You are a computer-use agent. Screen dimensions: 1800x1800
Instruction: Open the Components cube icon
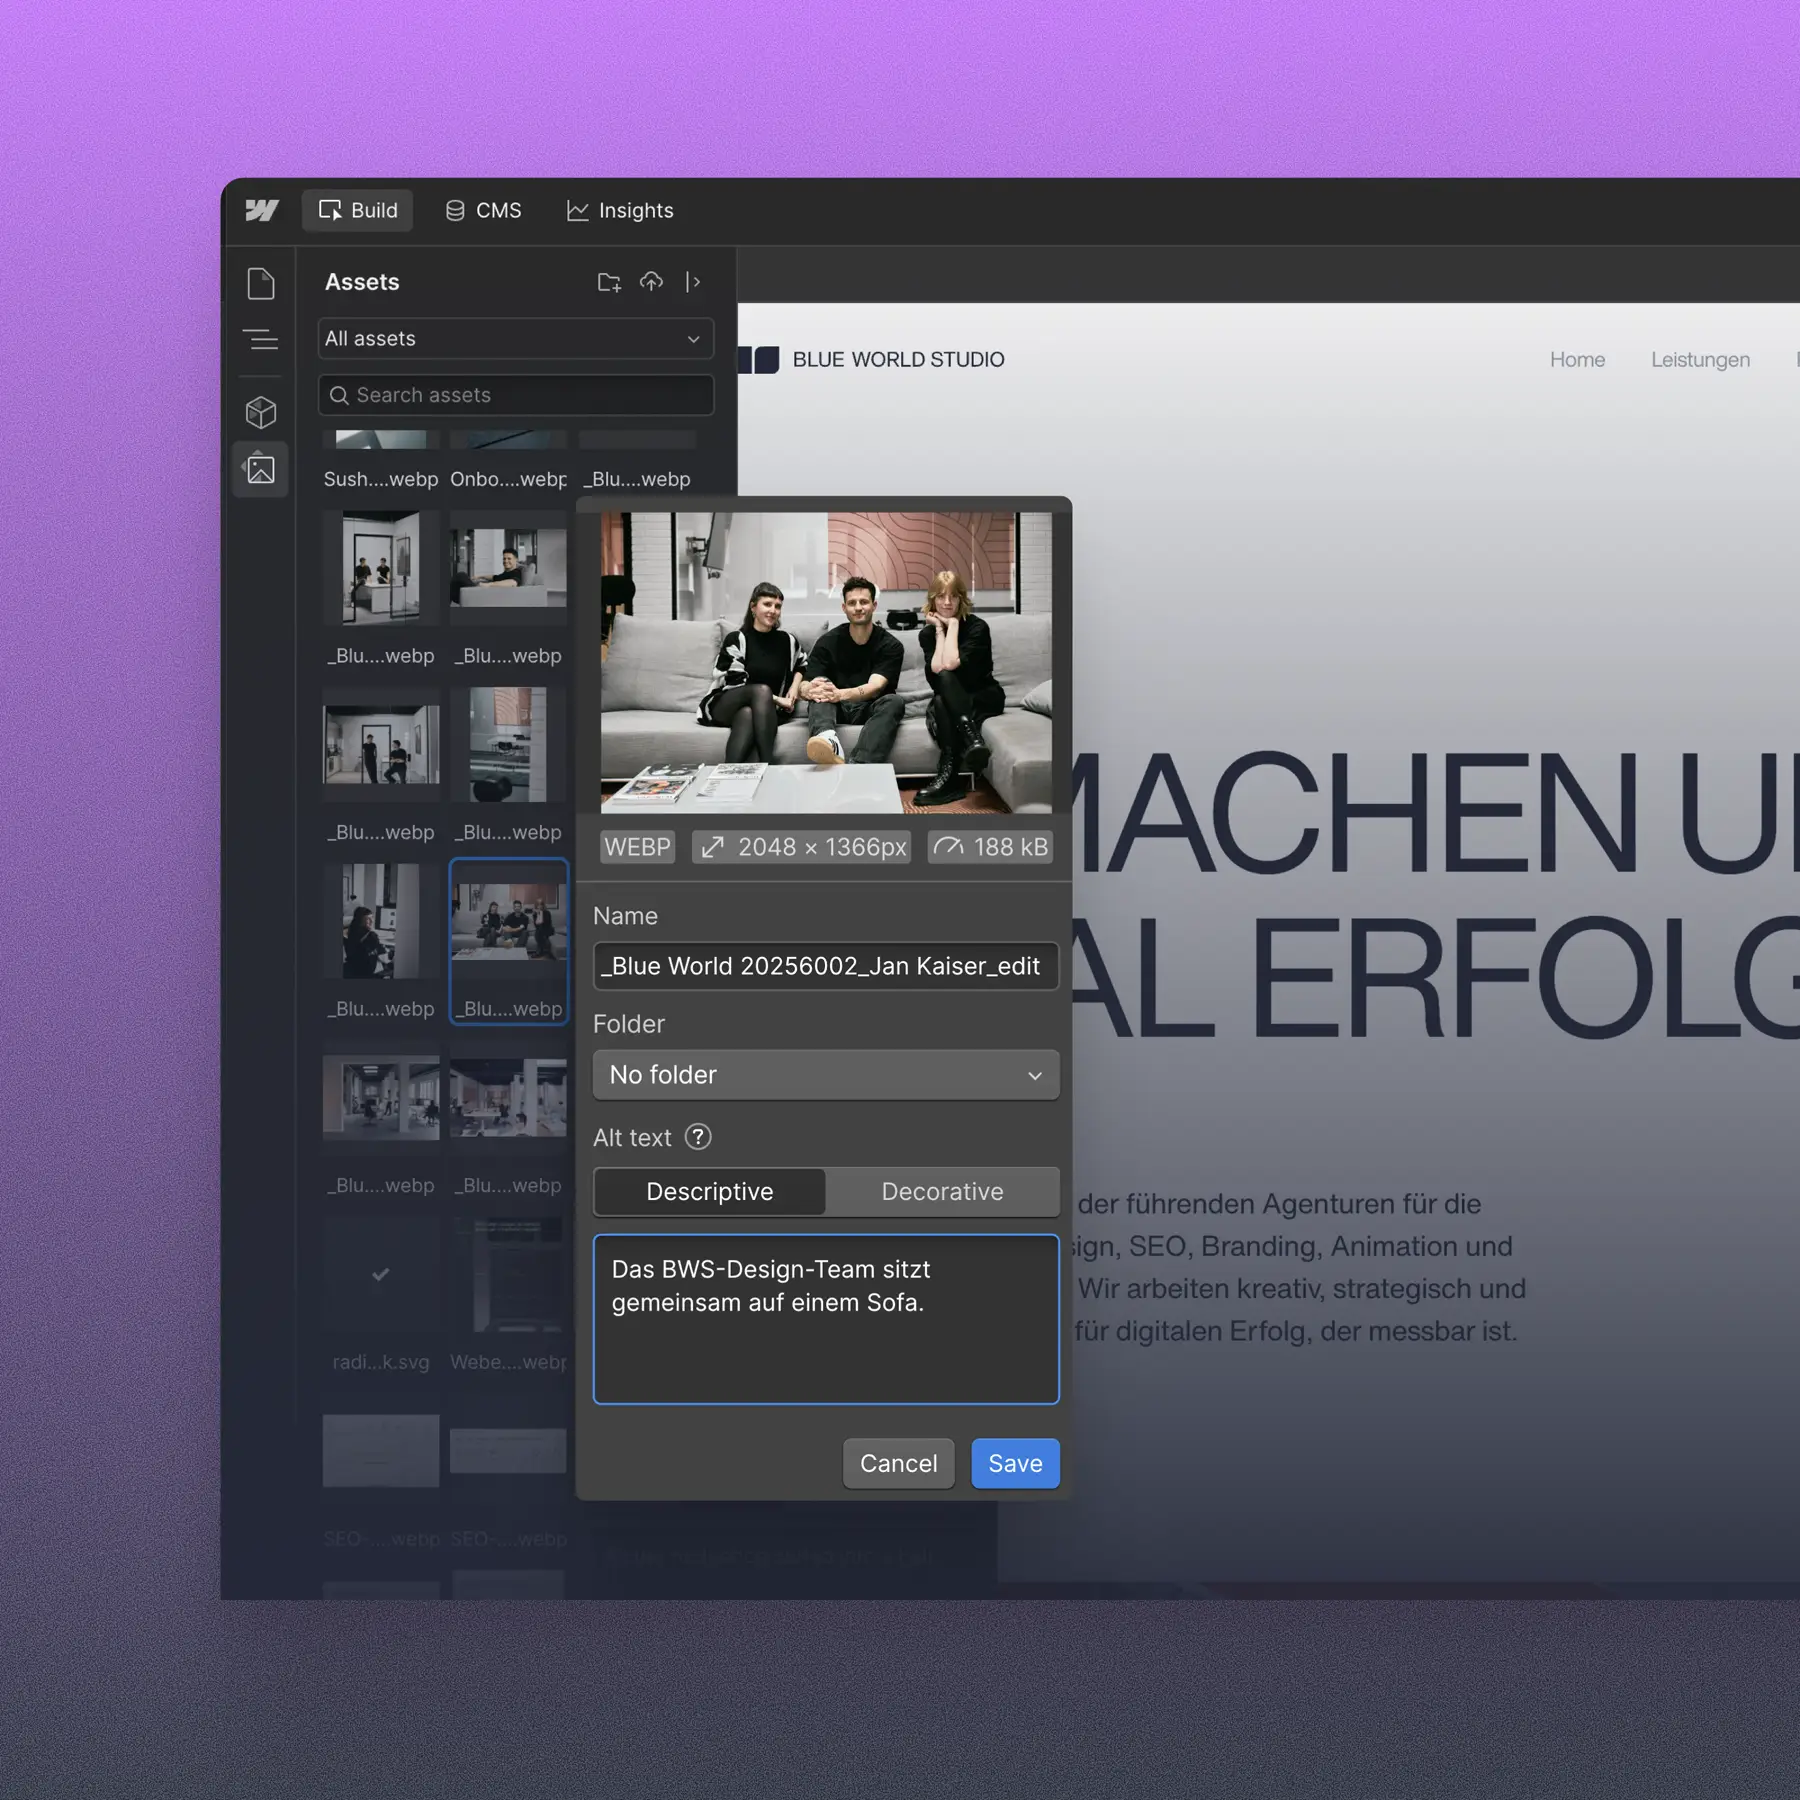(x=261, y=412)
